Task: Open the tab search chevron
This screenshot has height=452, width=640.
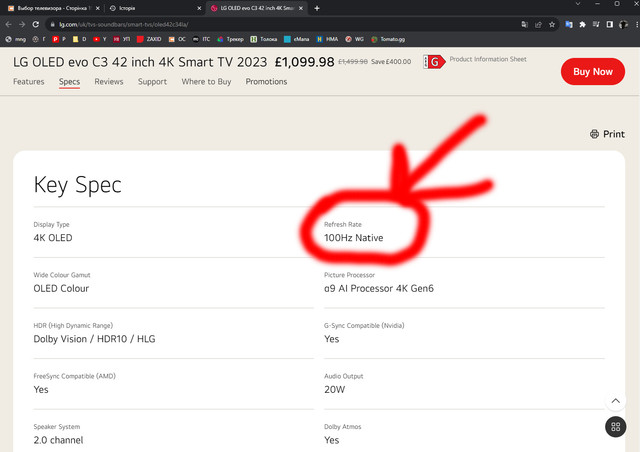Action: click(x=578, y=4)
